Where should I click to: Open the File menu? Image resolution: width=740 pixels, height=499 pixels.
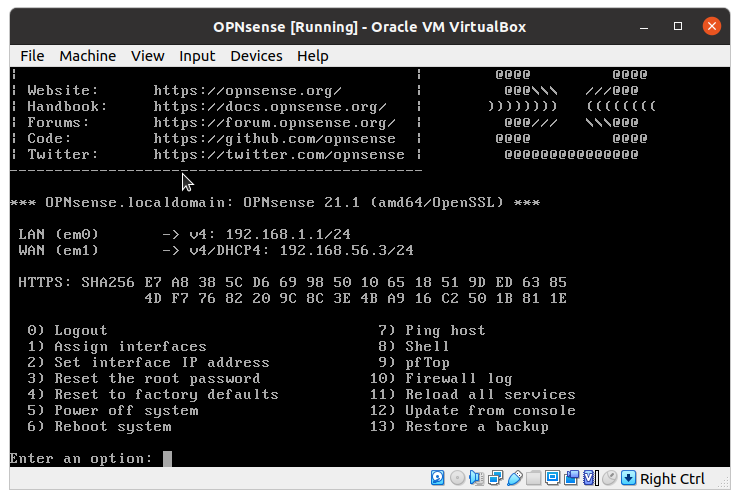tap(32, 56)
